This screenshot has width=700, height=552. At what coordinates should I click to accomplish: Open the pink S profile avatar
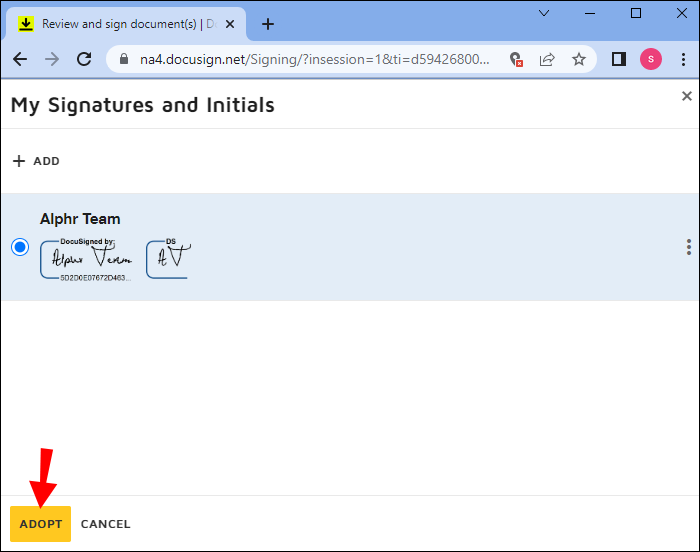click(x=651, y=59)
